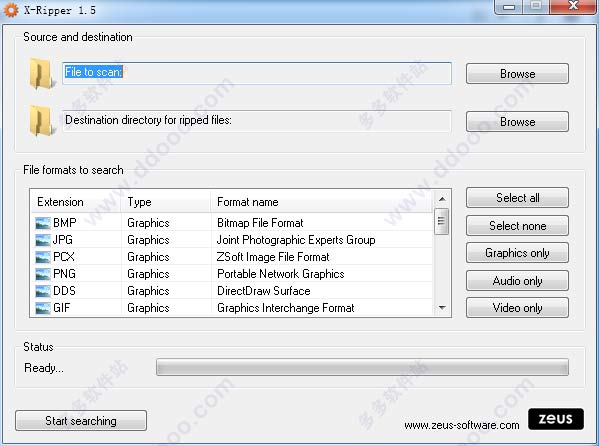599x446 pixels.
Task: Choose Graphics only formats
Action: (517, 253)
